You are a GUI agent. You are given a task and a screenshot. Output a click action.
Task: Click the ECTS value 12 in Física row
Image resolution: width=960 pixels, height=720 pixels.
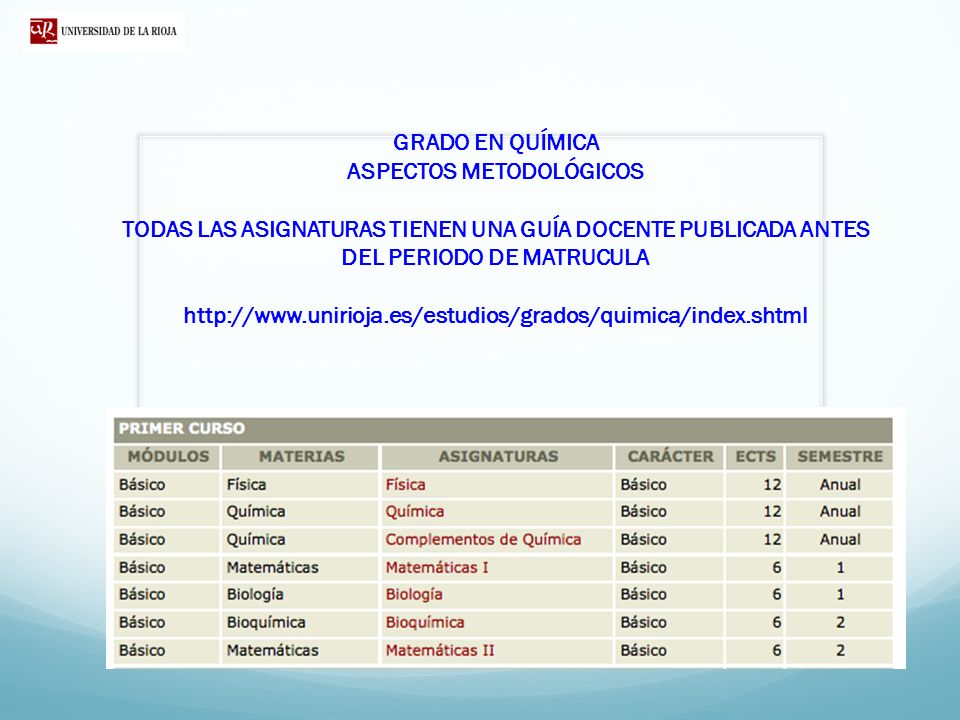click(755, 484)
